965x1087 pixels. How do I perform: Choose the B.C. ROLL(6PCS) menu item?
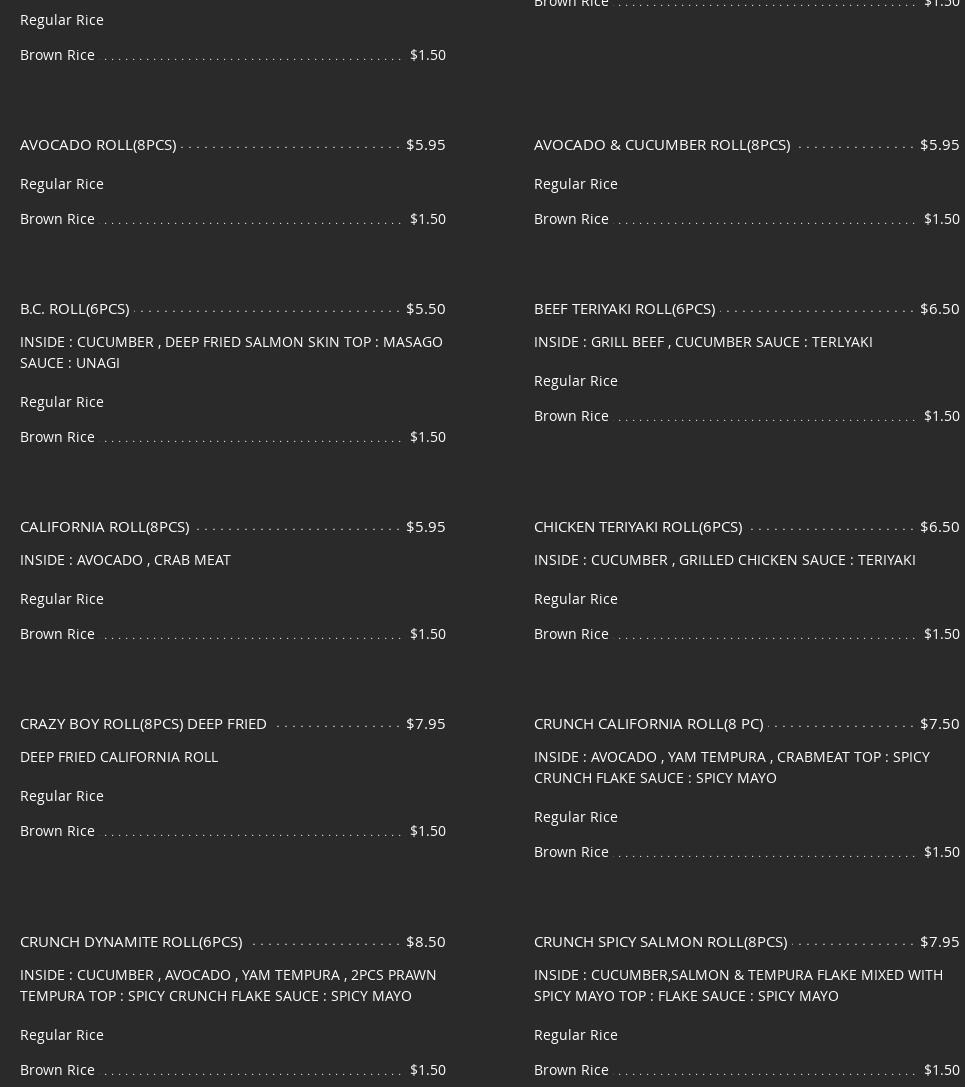75,309
